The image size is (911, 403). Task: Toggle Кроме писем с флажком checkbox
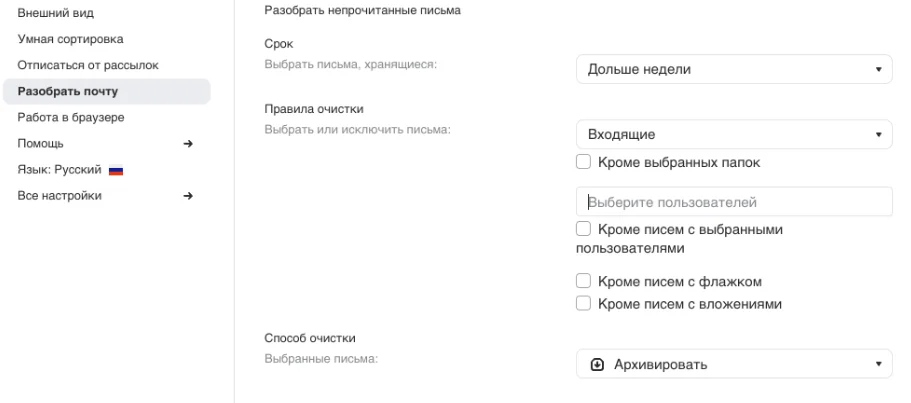583,283
